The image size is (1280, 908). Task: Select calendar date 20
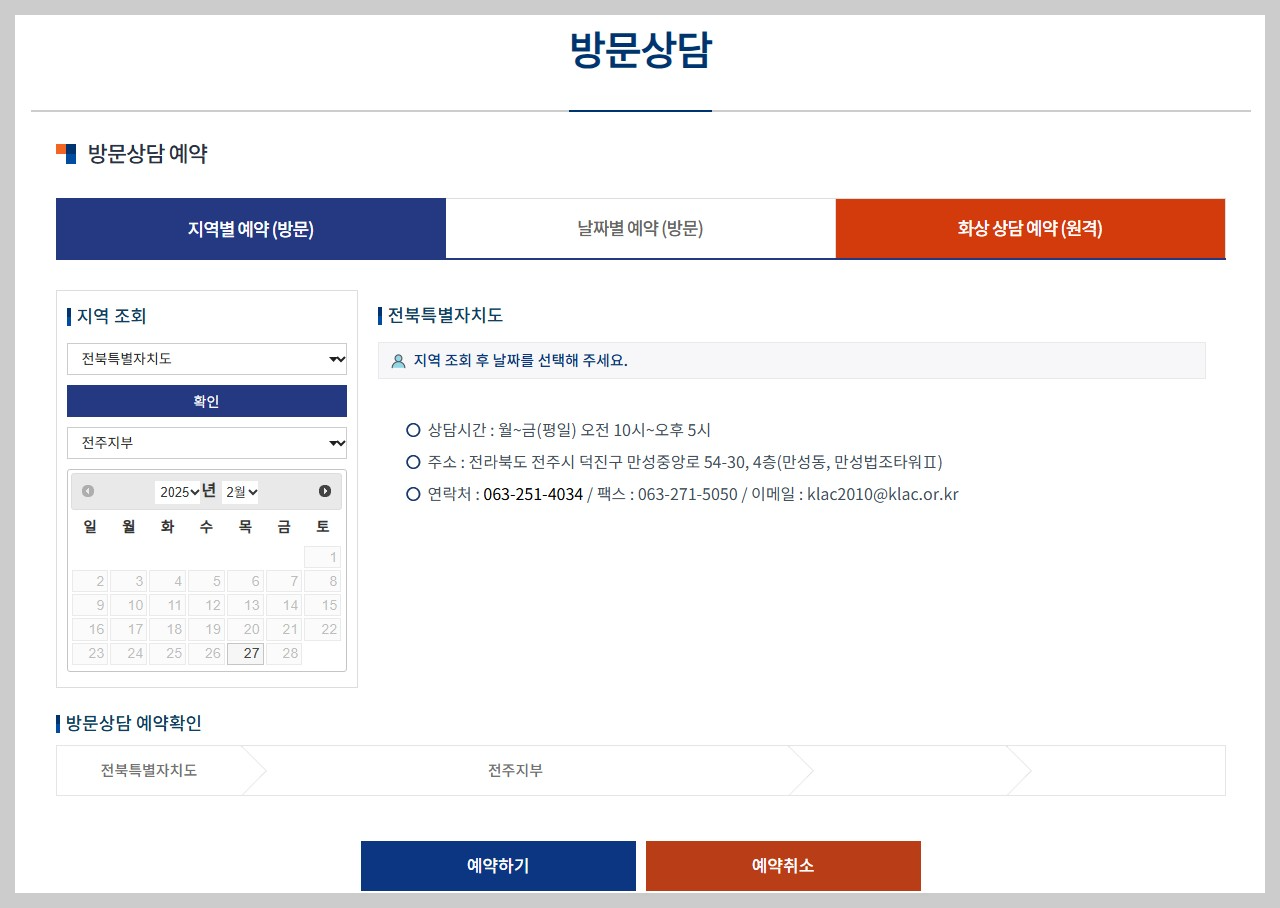tap(245, 629)
